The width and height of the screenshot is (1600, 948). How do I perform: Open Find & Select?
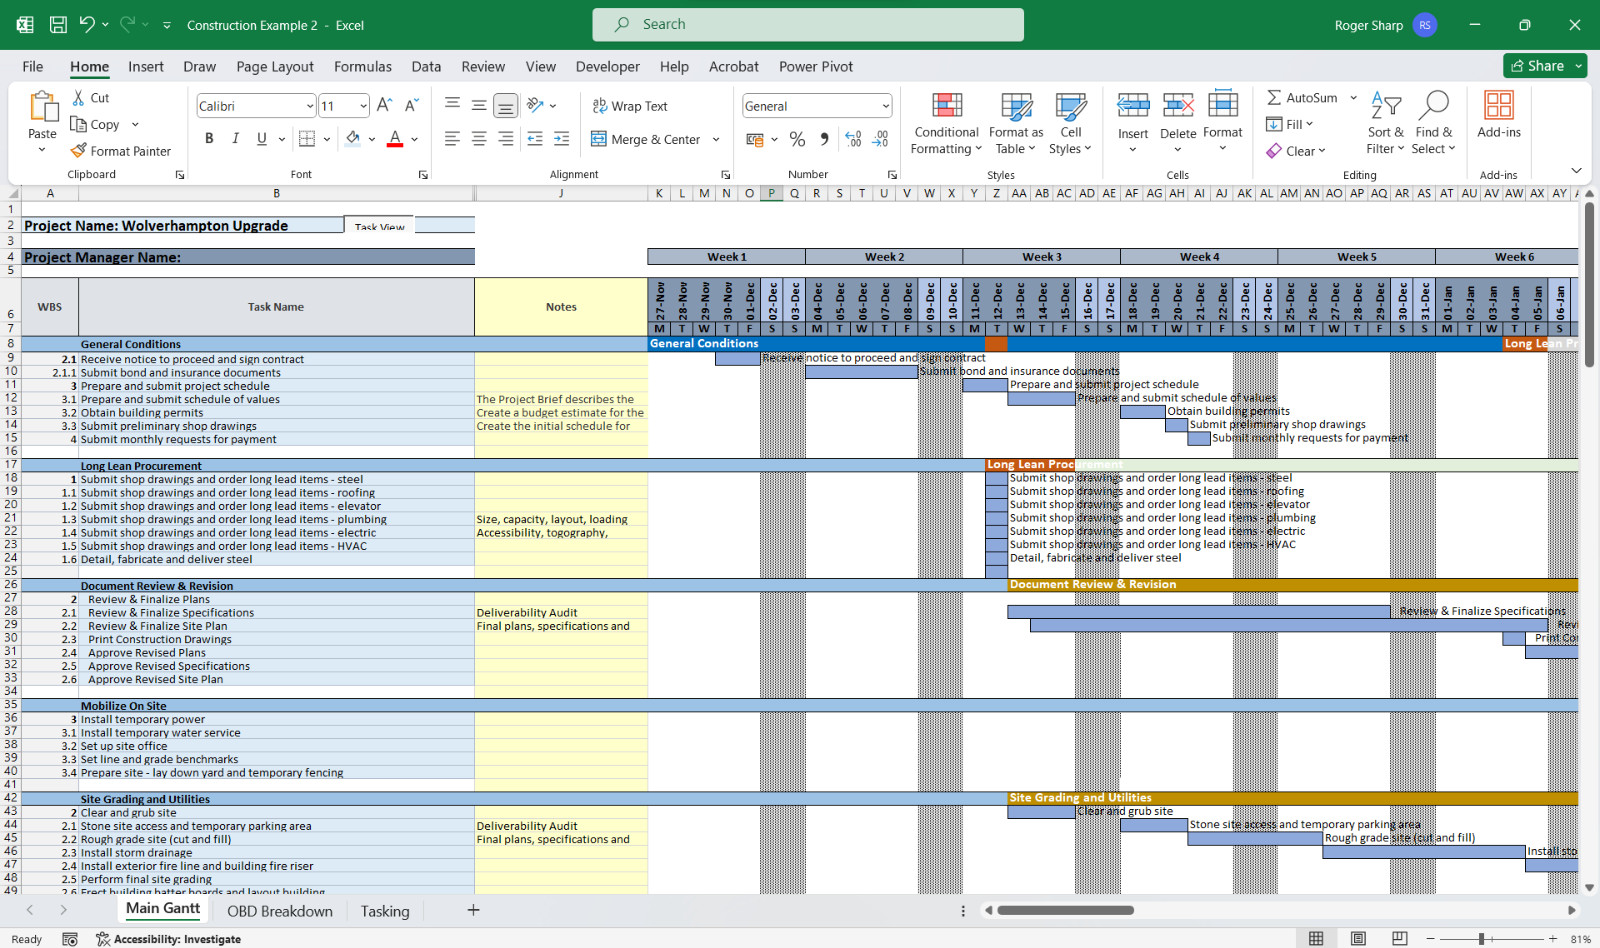point(1434,123)
